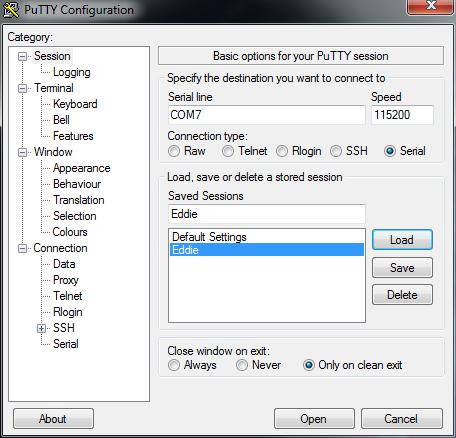Collapse the Window tree node
This screenshot has height=438, width=456.
coord(22,152)
